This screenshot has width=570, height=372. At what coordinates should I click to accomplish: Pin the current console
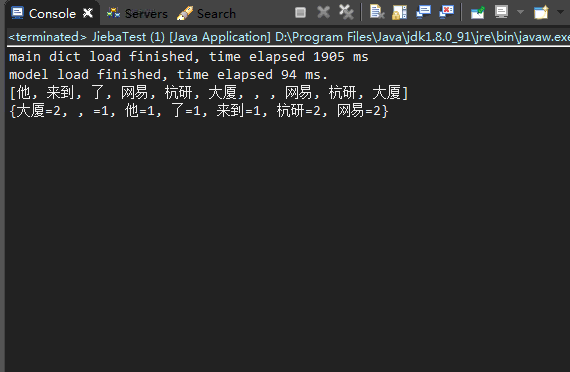click(x=477, y=13)
